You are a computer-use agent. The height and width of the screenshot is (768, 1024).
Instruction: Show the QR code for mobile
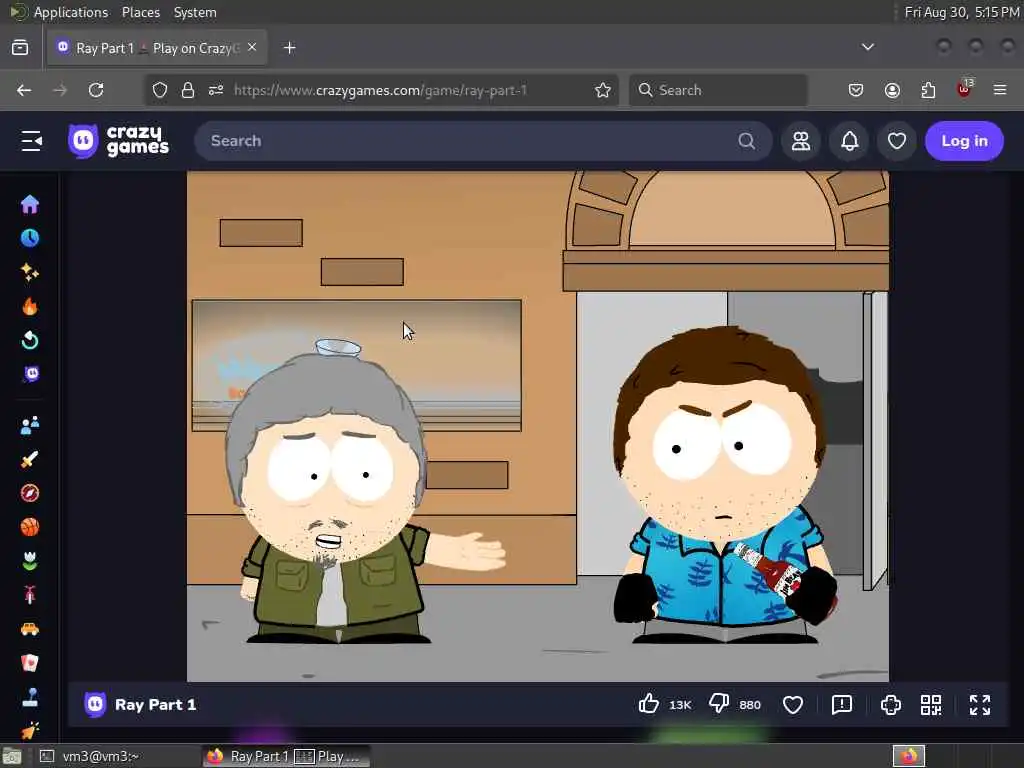pyautogui.click(x=931, y=705)
